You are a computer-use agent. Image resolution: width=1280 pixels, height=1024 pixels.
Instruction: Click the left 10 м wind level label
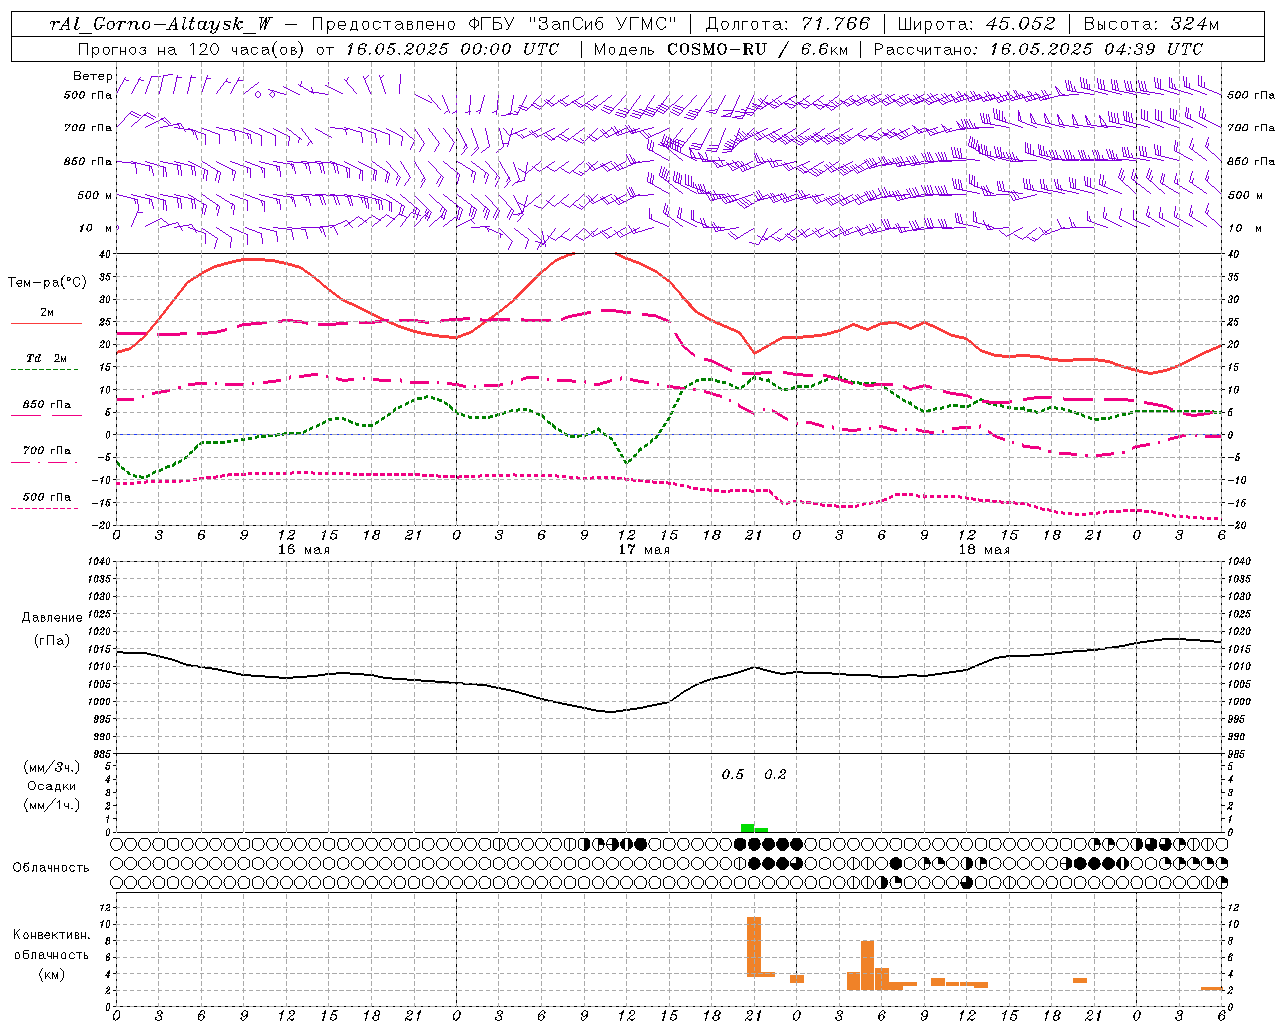pos(96,228)
